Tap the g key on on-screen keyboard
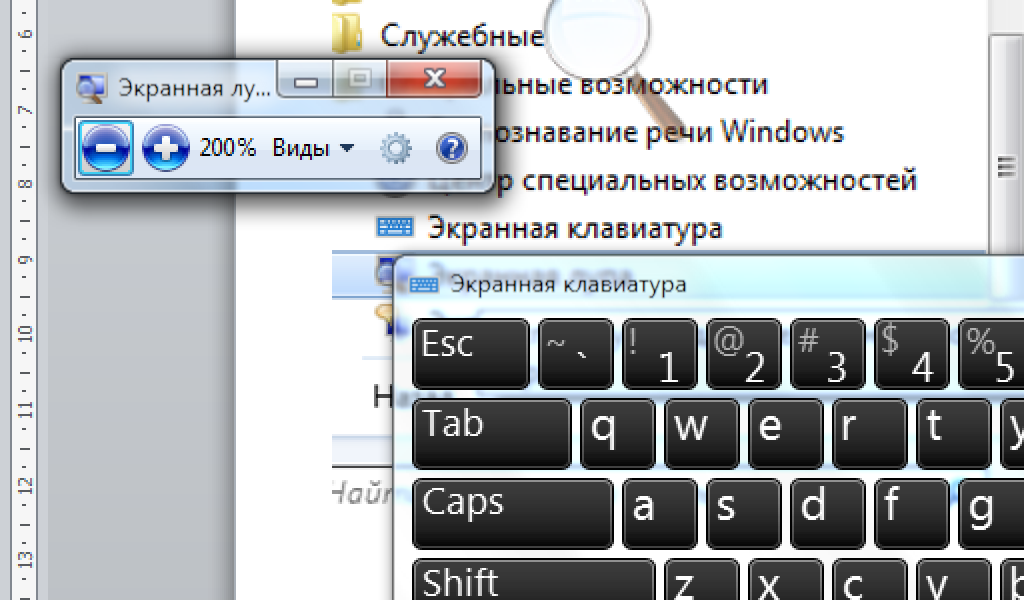The image size is (1024, 600). 991,514
